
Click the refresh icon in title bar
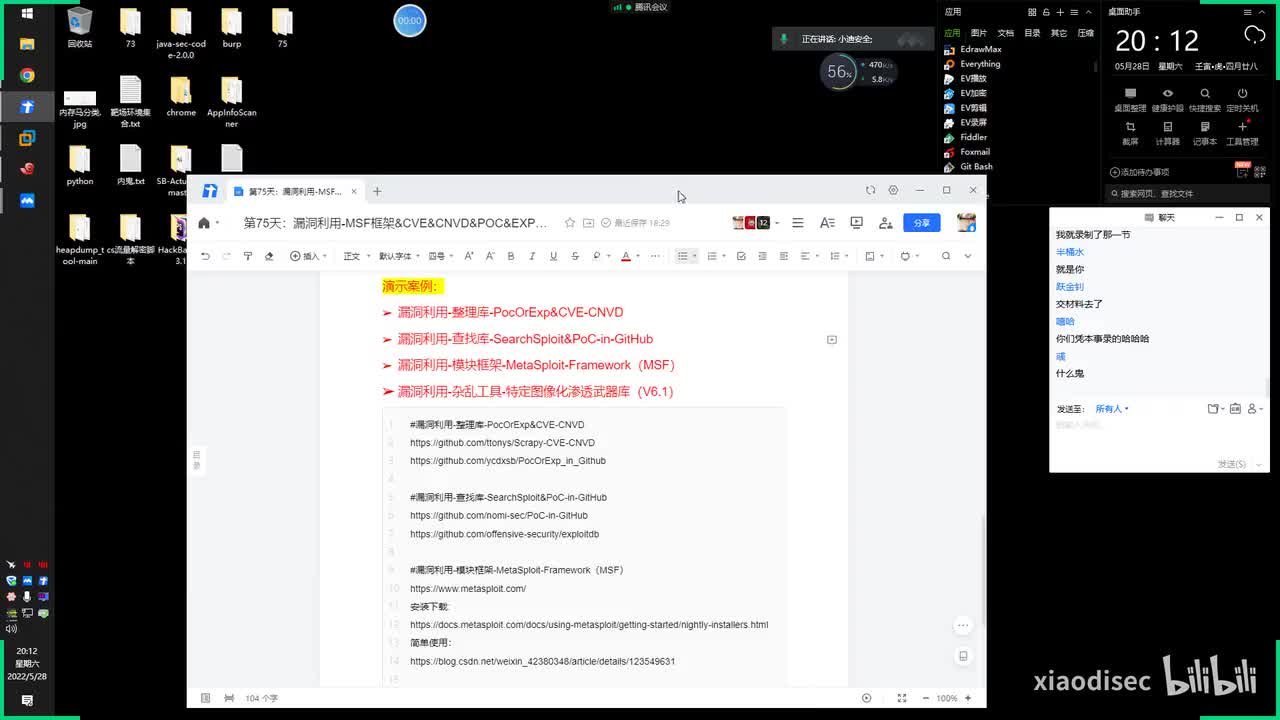870,190
